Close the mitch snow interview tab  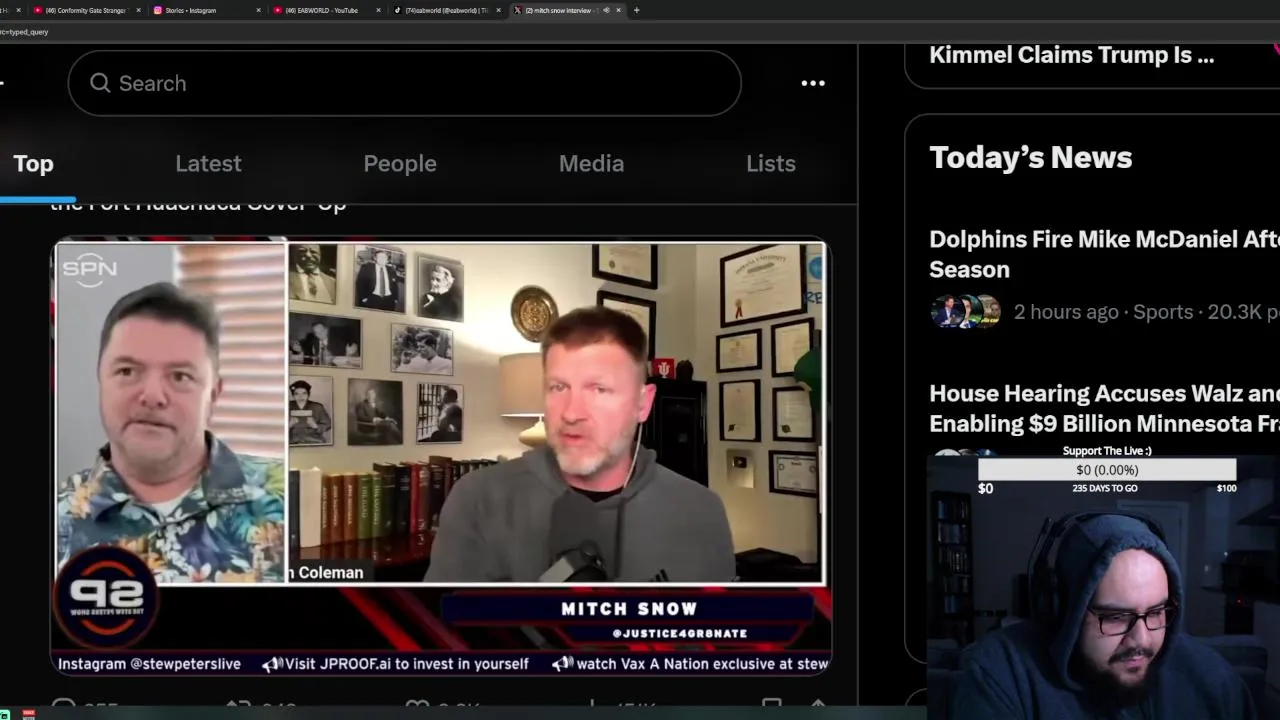pyautogui.click(x=618, y=10)
